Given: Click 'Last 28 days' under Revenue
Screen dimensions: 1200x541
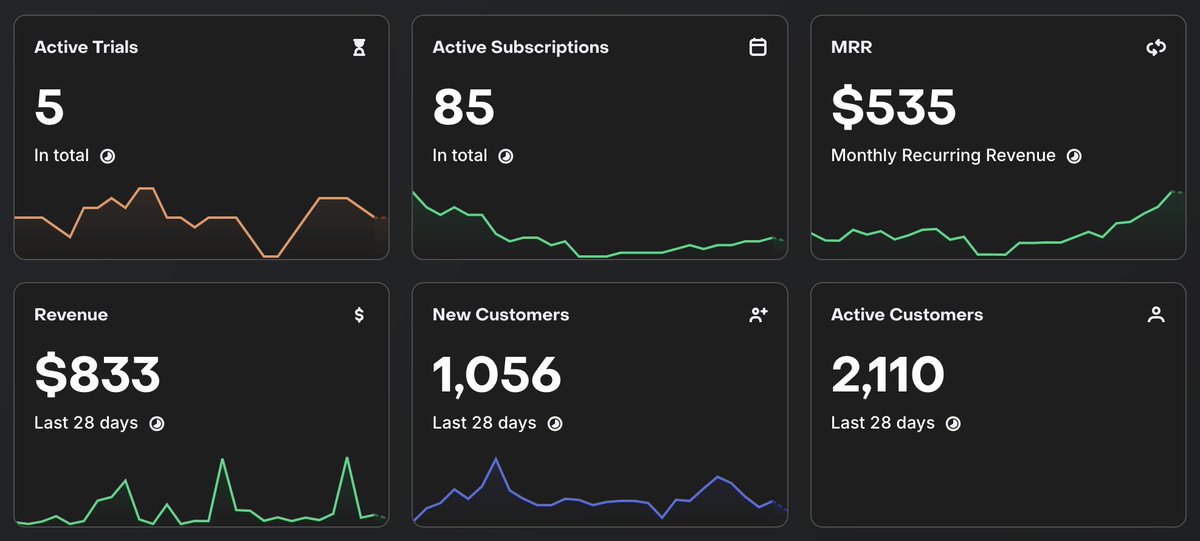Looking at the screenshot, I should (x=86, y=423).
